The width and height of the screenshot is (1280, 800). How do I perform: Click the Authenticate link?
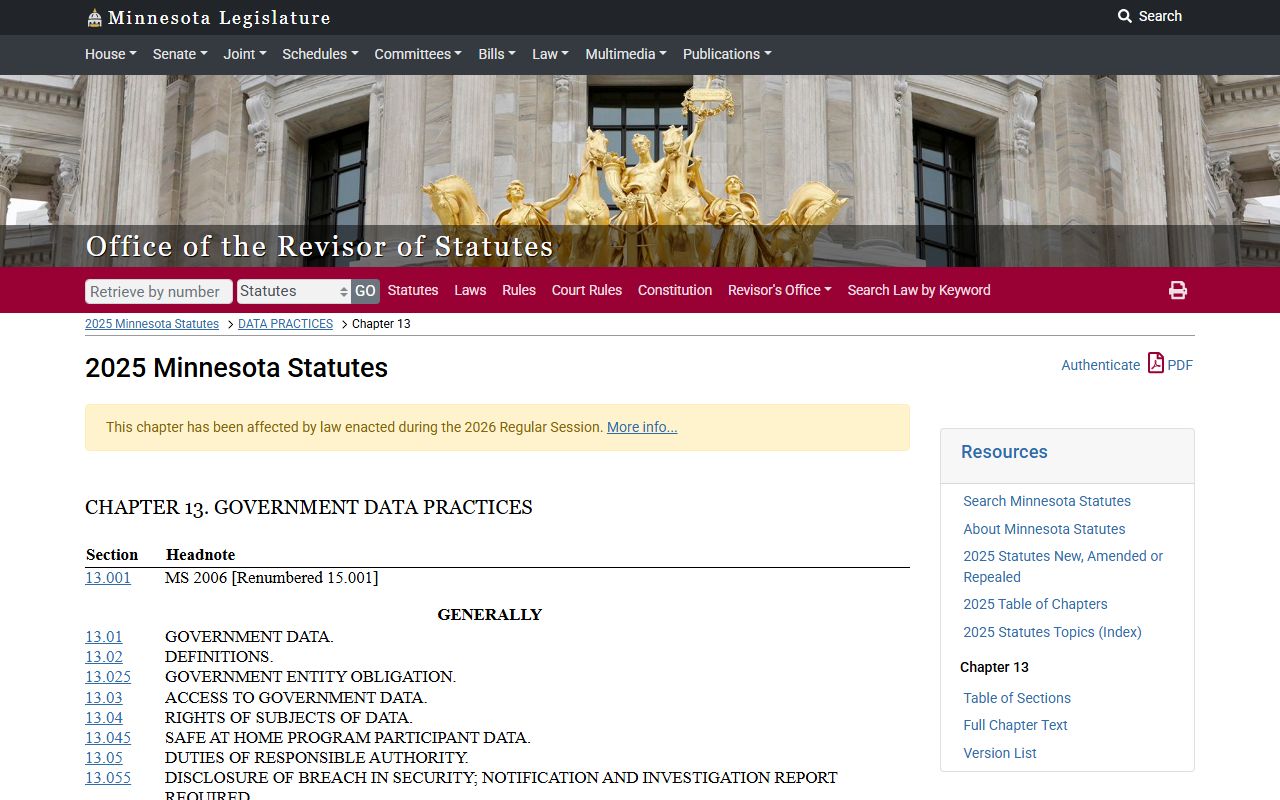(x=1100, y=365)
